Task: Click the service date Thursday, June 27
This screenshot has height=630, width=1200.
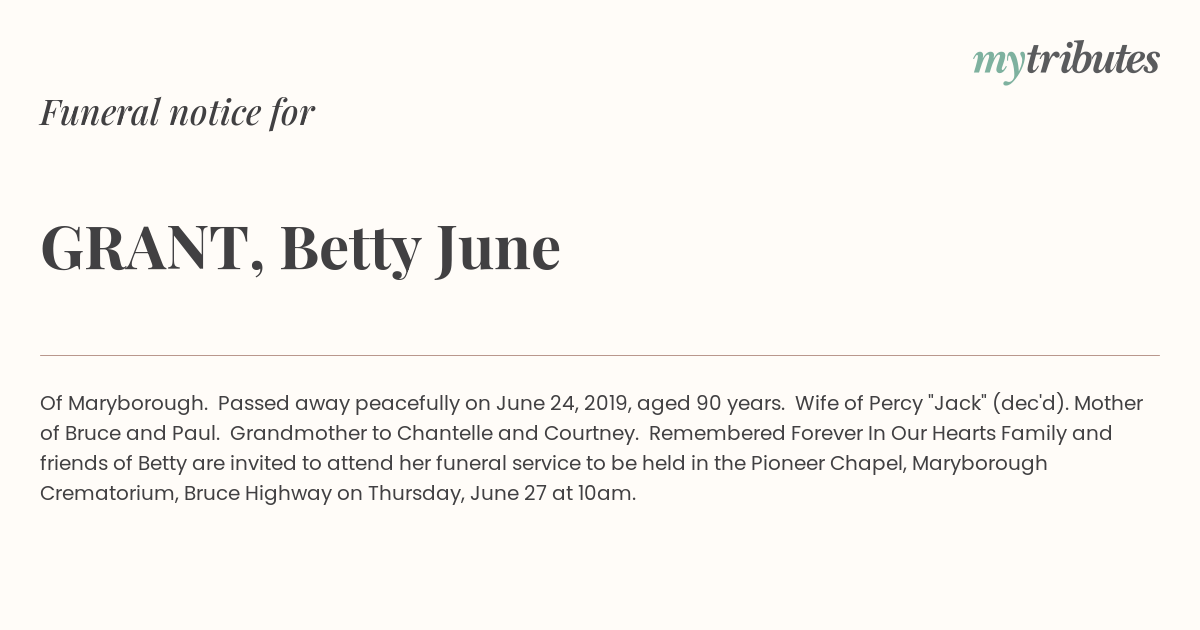Action: (x=457, y=493)
